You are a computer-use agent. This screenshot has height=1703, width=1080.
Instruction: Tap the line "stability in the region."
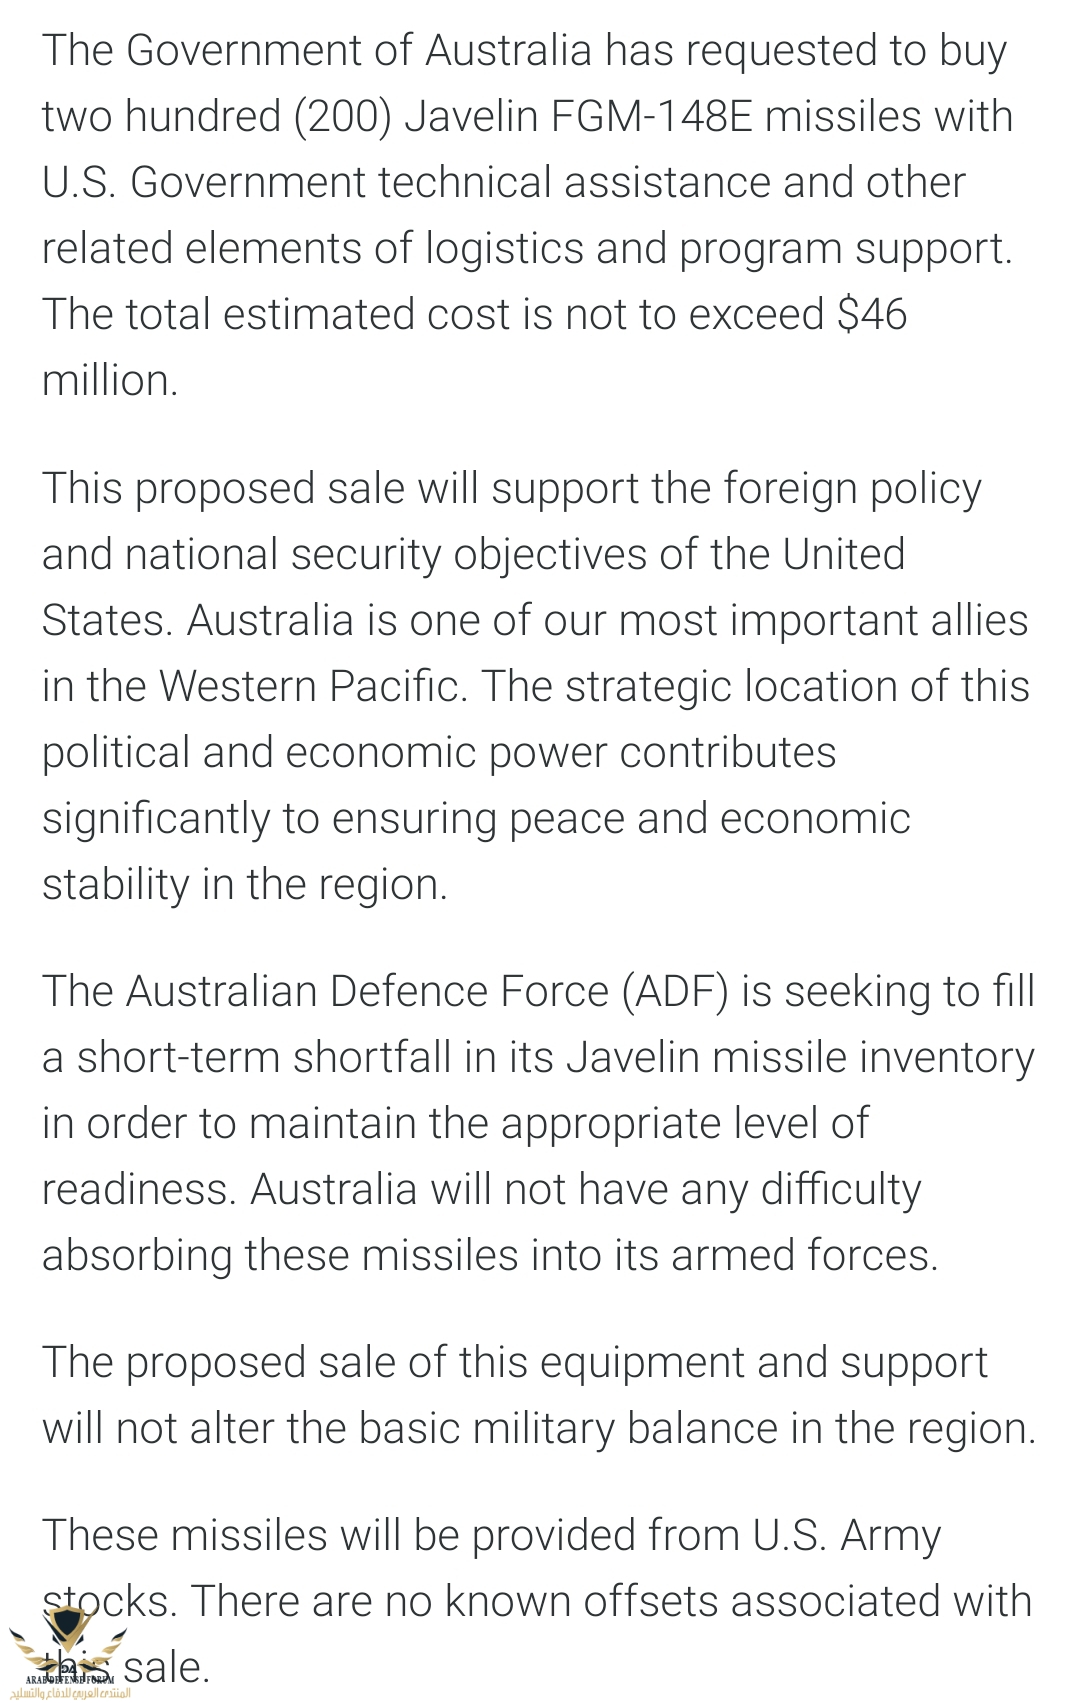(x=245, y=885)
